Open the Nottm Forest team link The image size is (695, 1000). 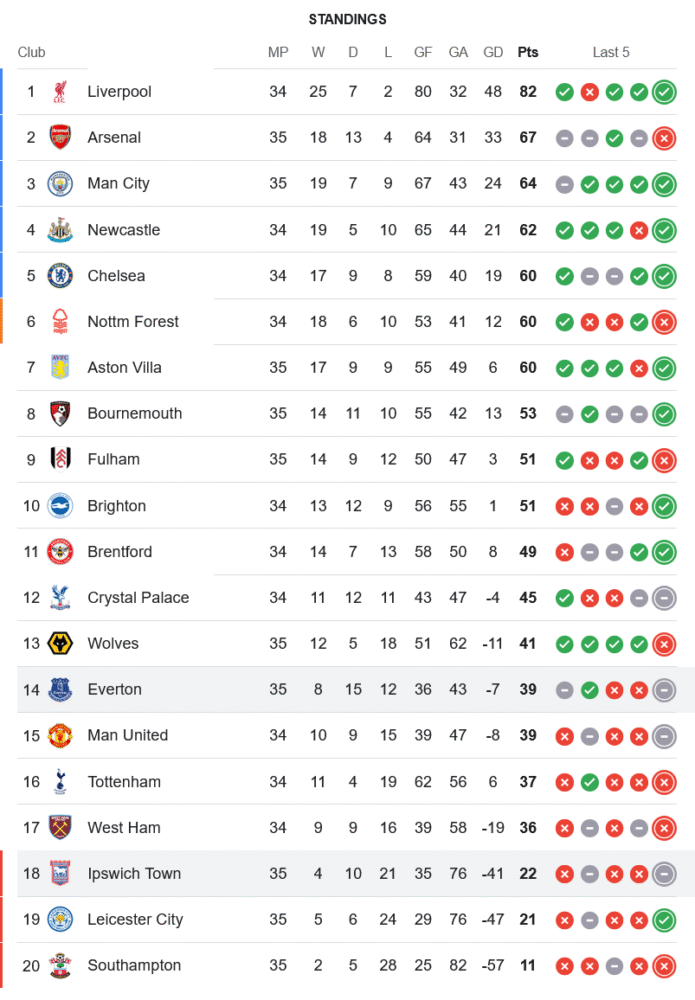tap(133, 322)
